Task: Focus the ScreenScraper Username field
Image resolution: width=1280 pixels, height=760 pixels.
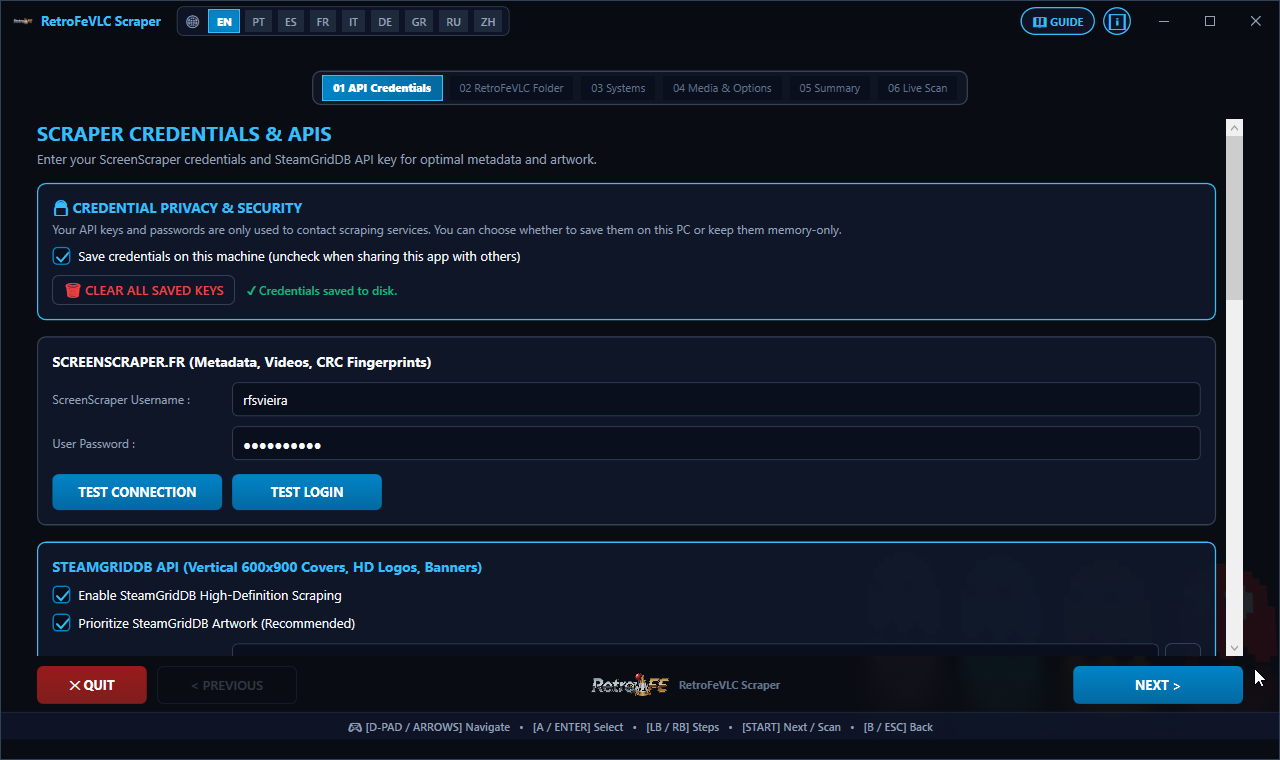Action: [x=716, y=399]
